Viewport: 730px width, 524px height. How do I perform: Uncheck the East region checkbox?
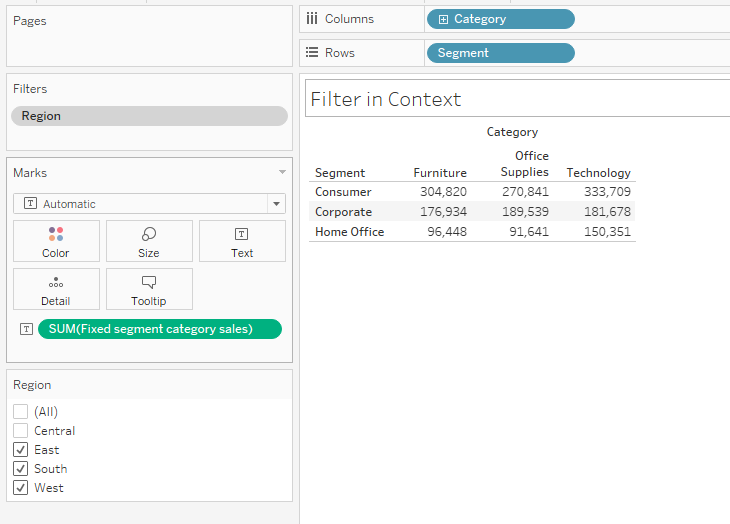[20, 450]
